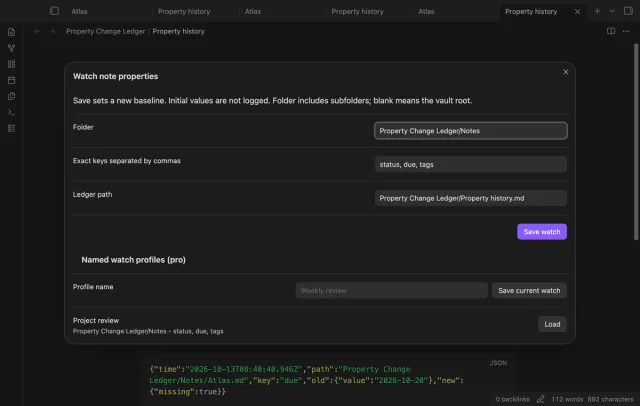Click the insert template ribbon icon
640x406 pixels.
coord(11,96)
